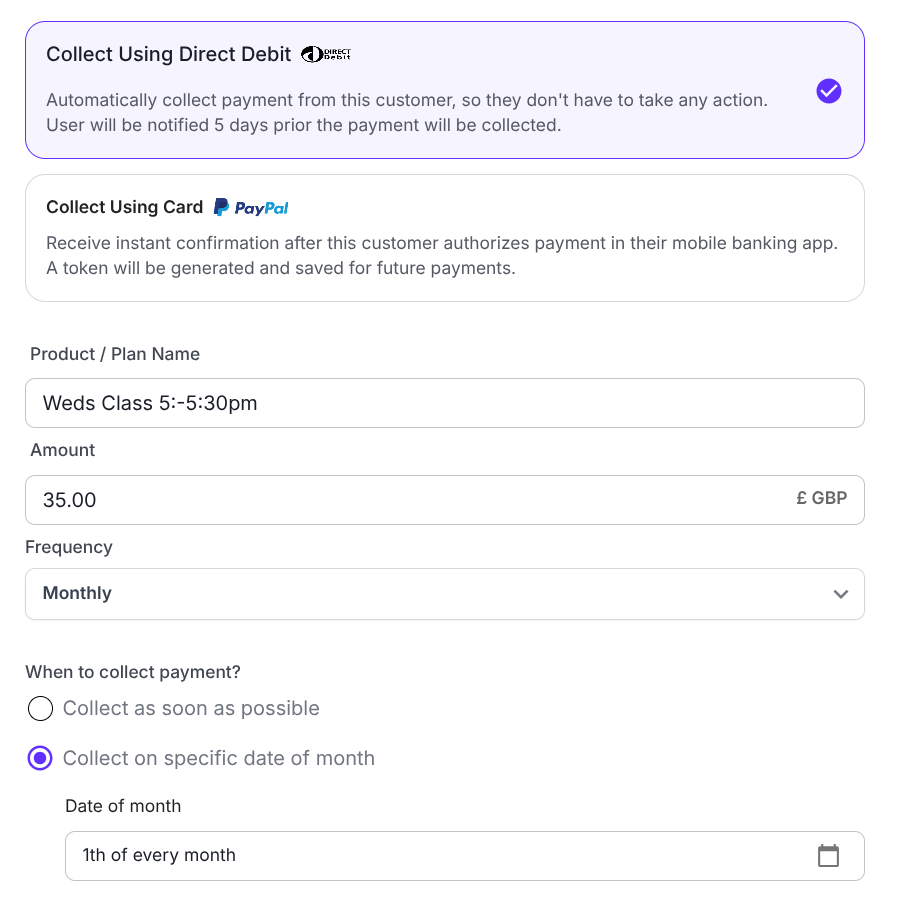Select the Collect on specific date radio
The width and height of the screenshot is (904, 903).
(x=40, y=759)
